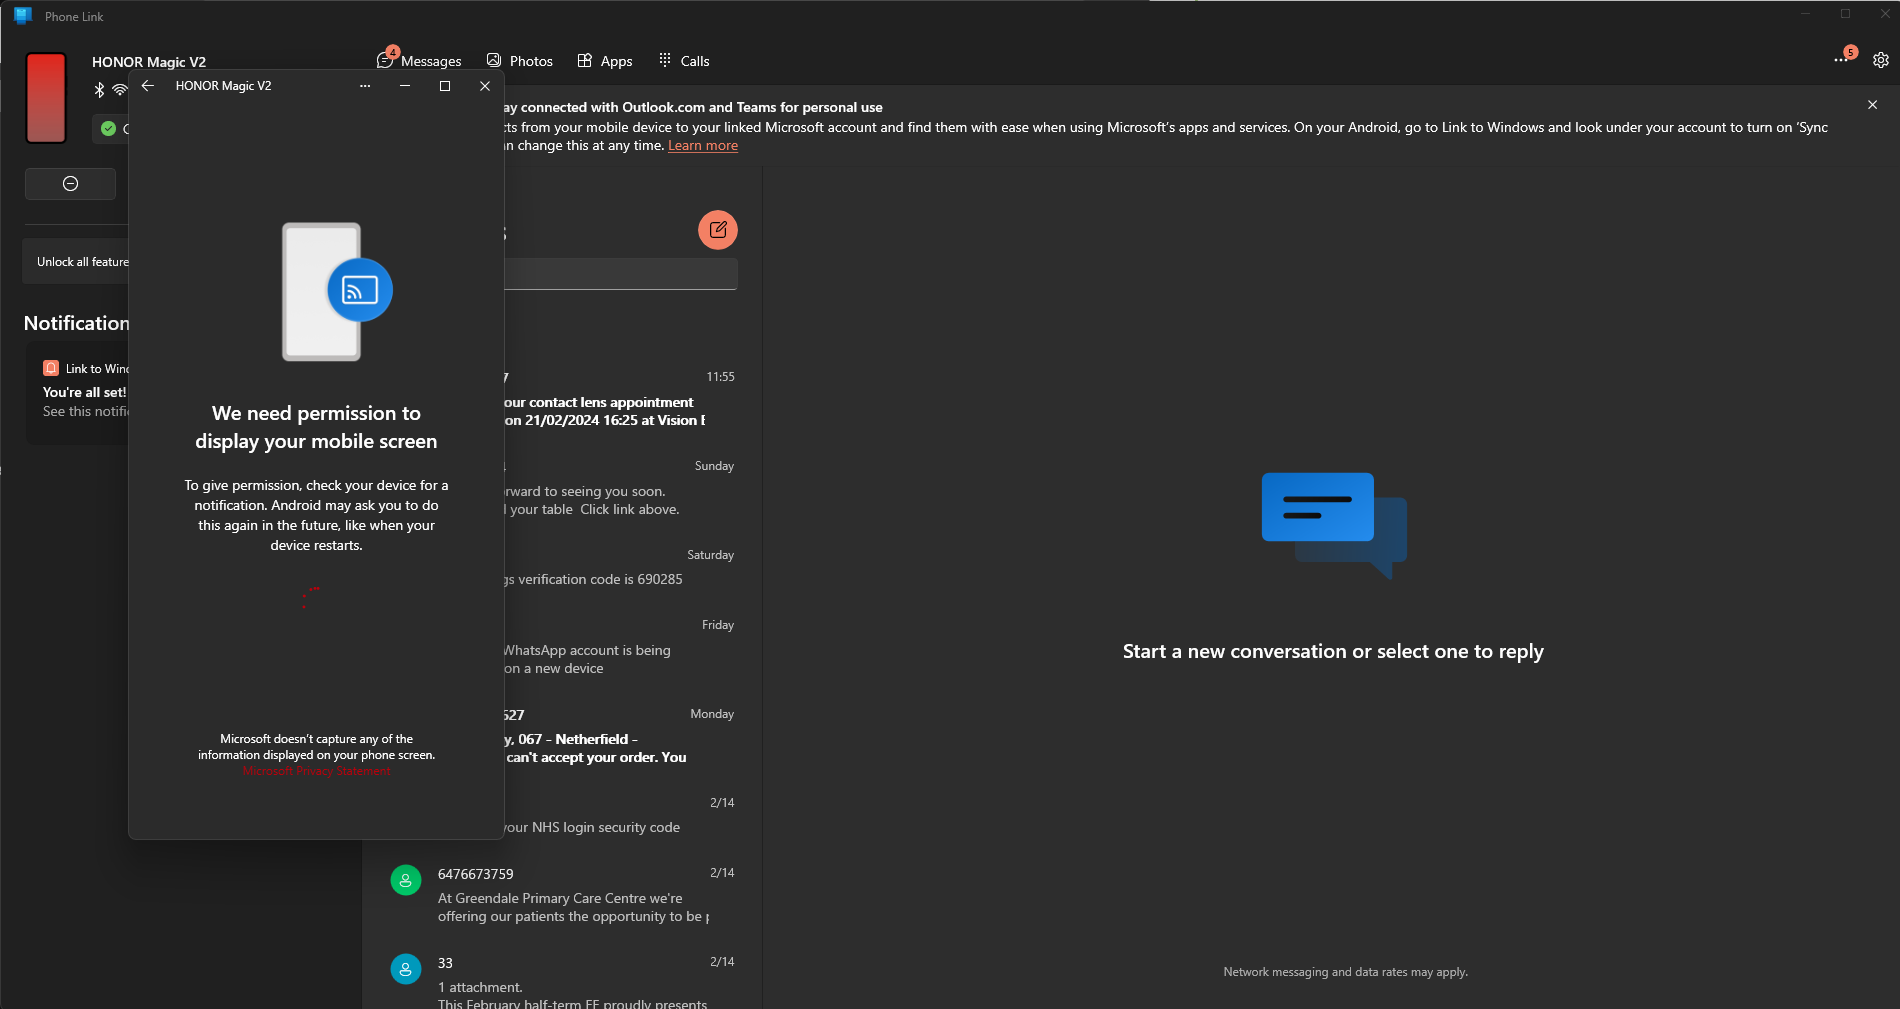1900x1009 pixels.
Task: Click the green connected status check icon
Action: click(x=108, y=128)
